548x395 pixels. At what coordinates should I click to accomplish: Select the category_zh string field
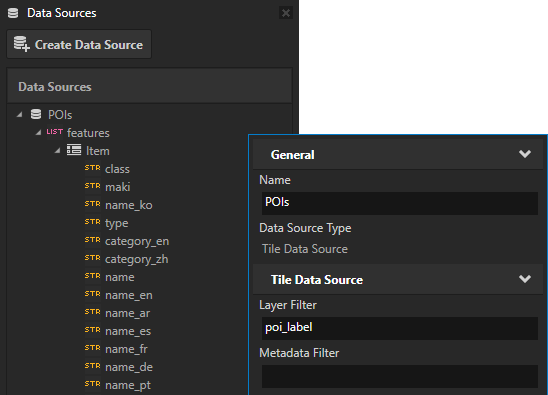point(137,259)
